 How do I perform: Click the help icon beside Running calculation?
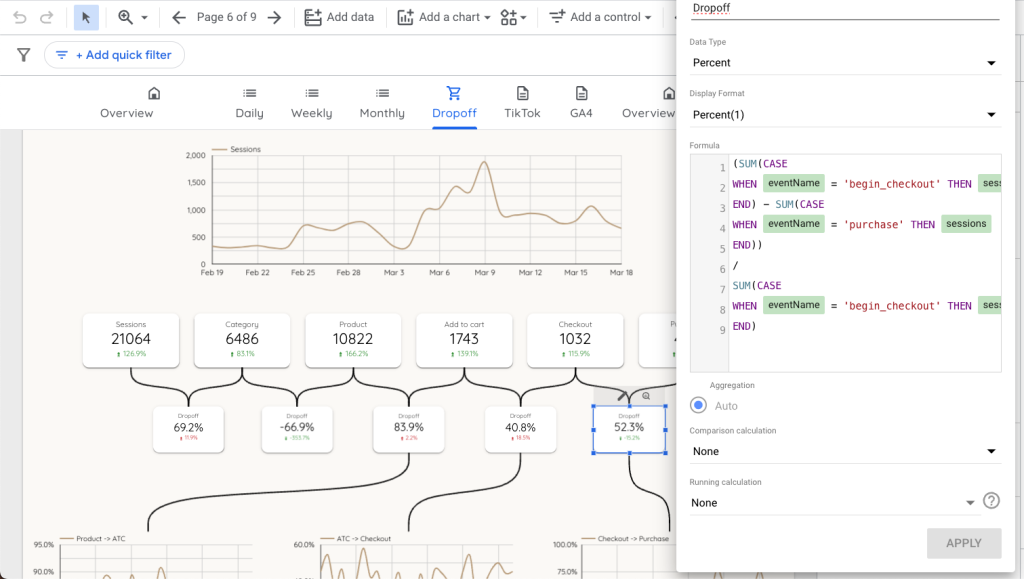point(991,502)
